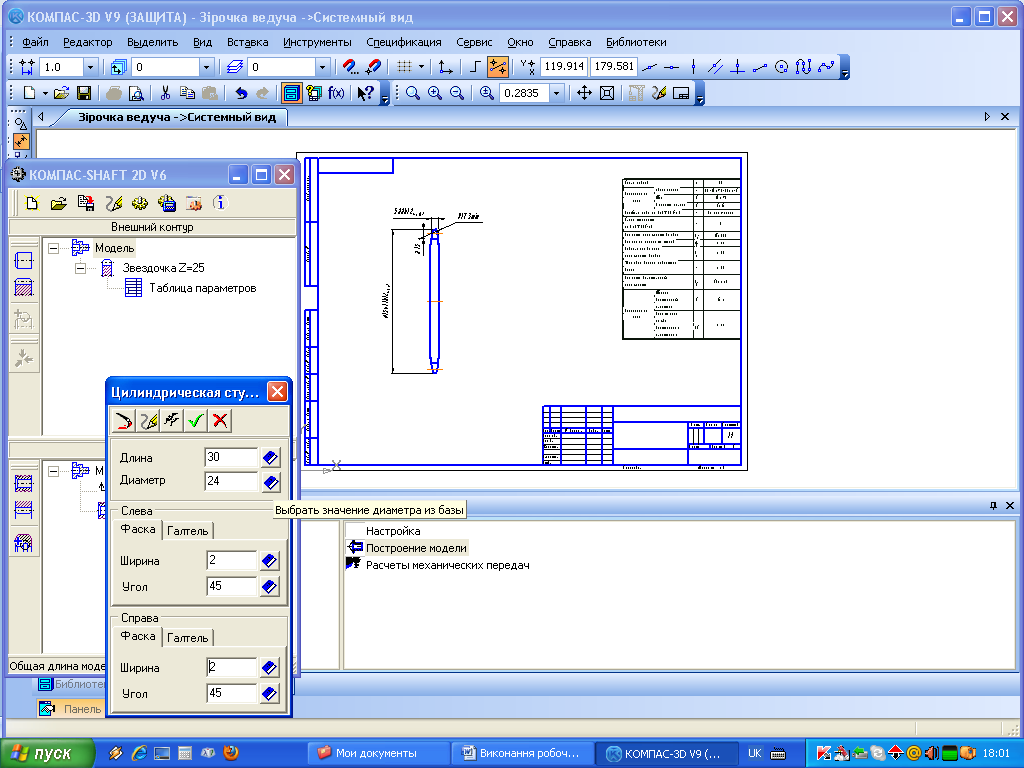Click New model icon in SHAFT 2D window
The height and width of the screenshot is (768, 1024).
tap(32, 203)
